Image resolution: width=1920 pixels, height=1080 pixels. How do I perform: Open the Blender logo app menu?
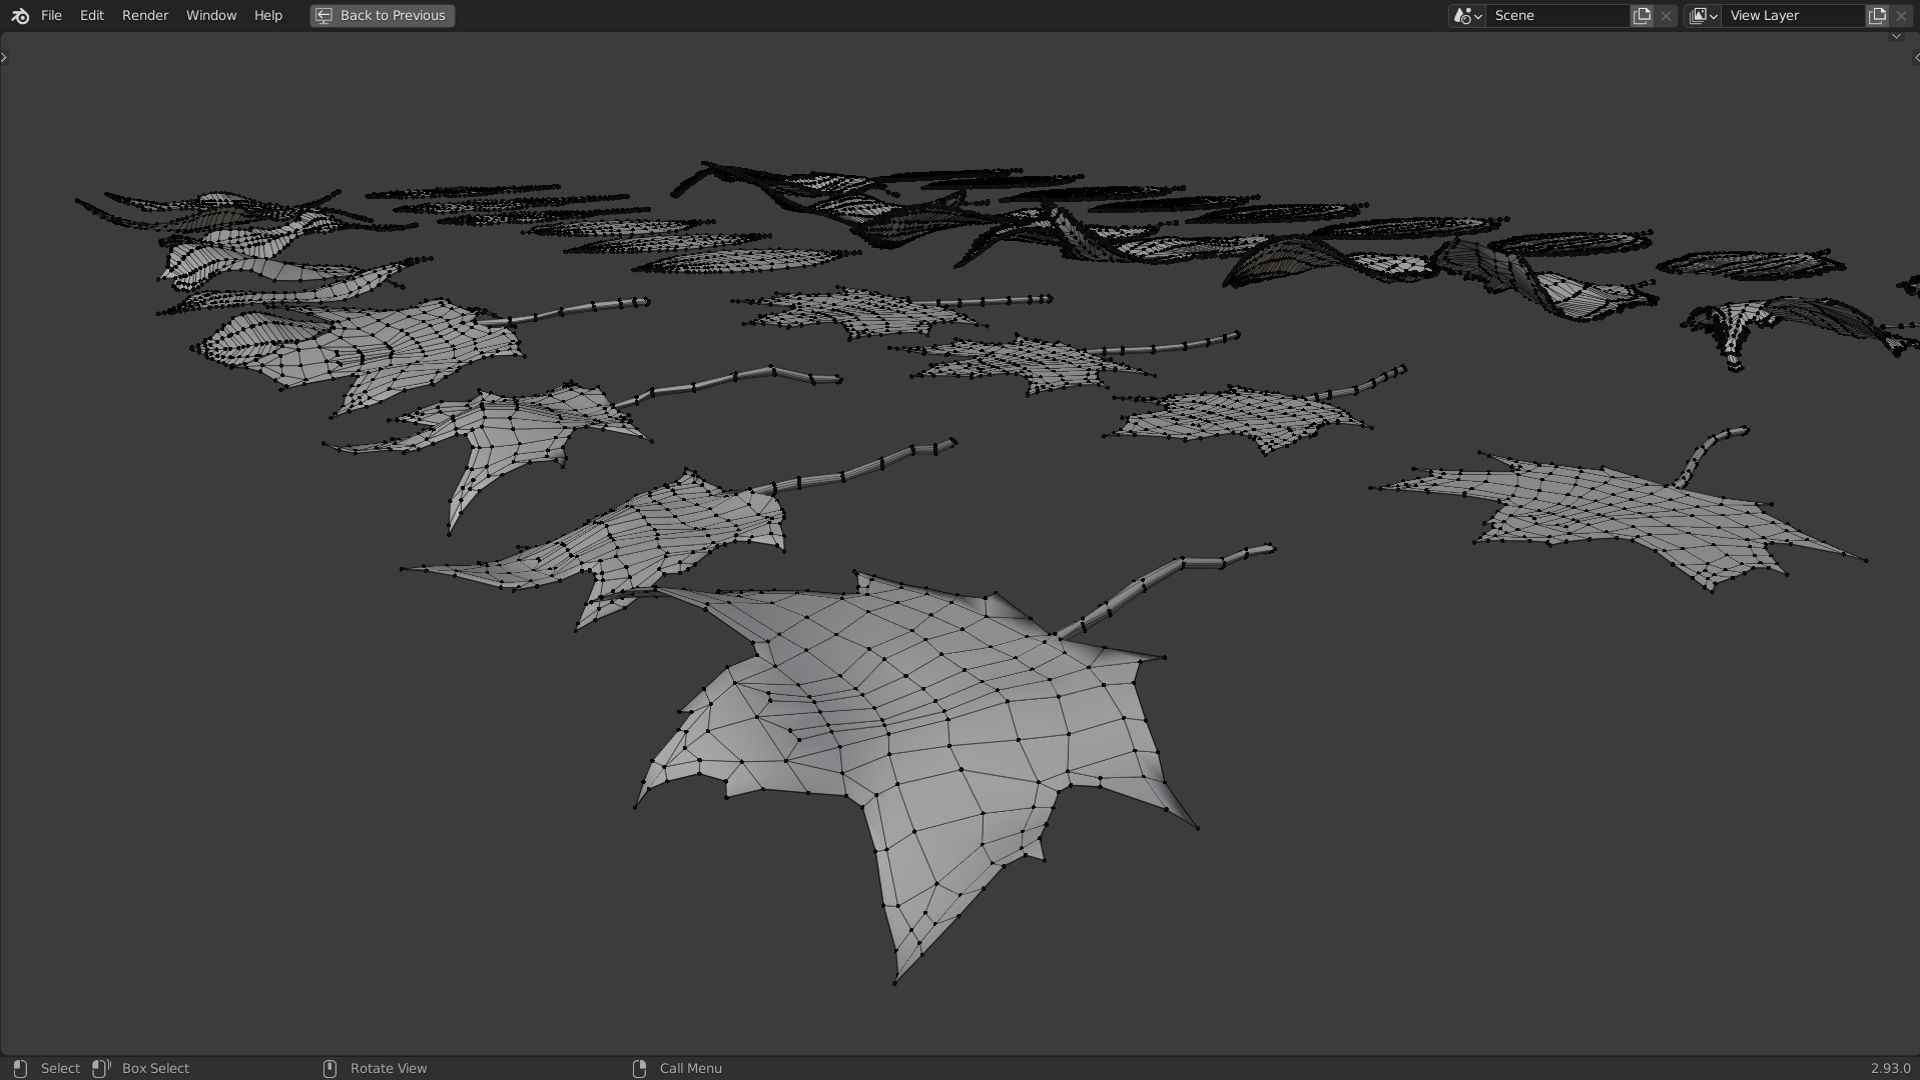[20, 16]
